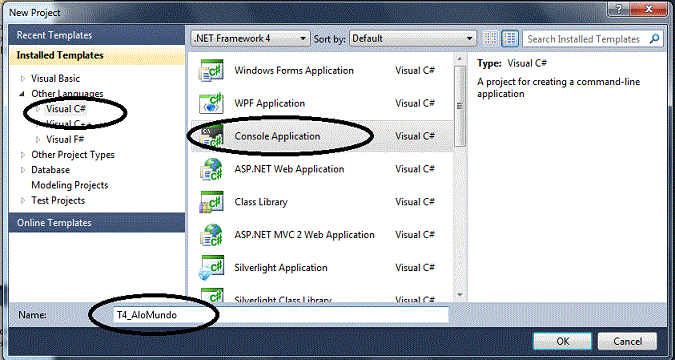Viewport: 675px width, 360px height.
Task: Click the ASP.NET MVC 2 Web Application icon
Action: [211, 235]
